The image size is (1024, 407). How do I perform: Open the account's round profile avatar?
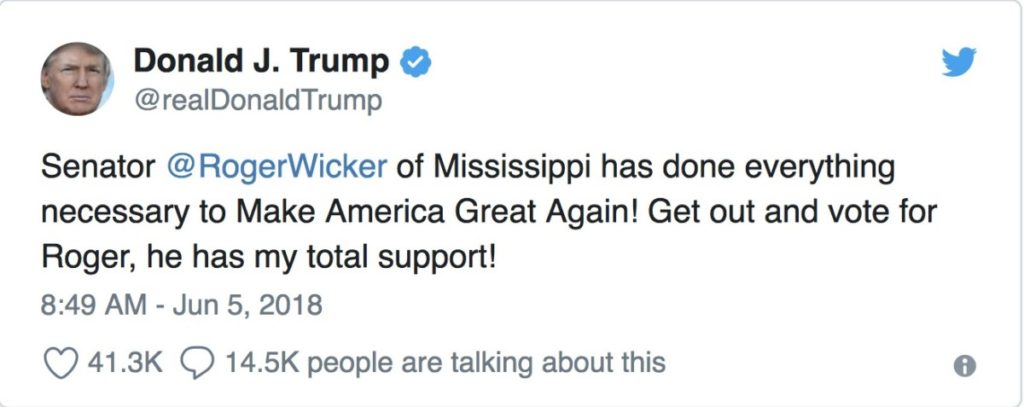pyautogui.click(x=77, y=79)
